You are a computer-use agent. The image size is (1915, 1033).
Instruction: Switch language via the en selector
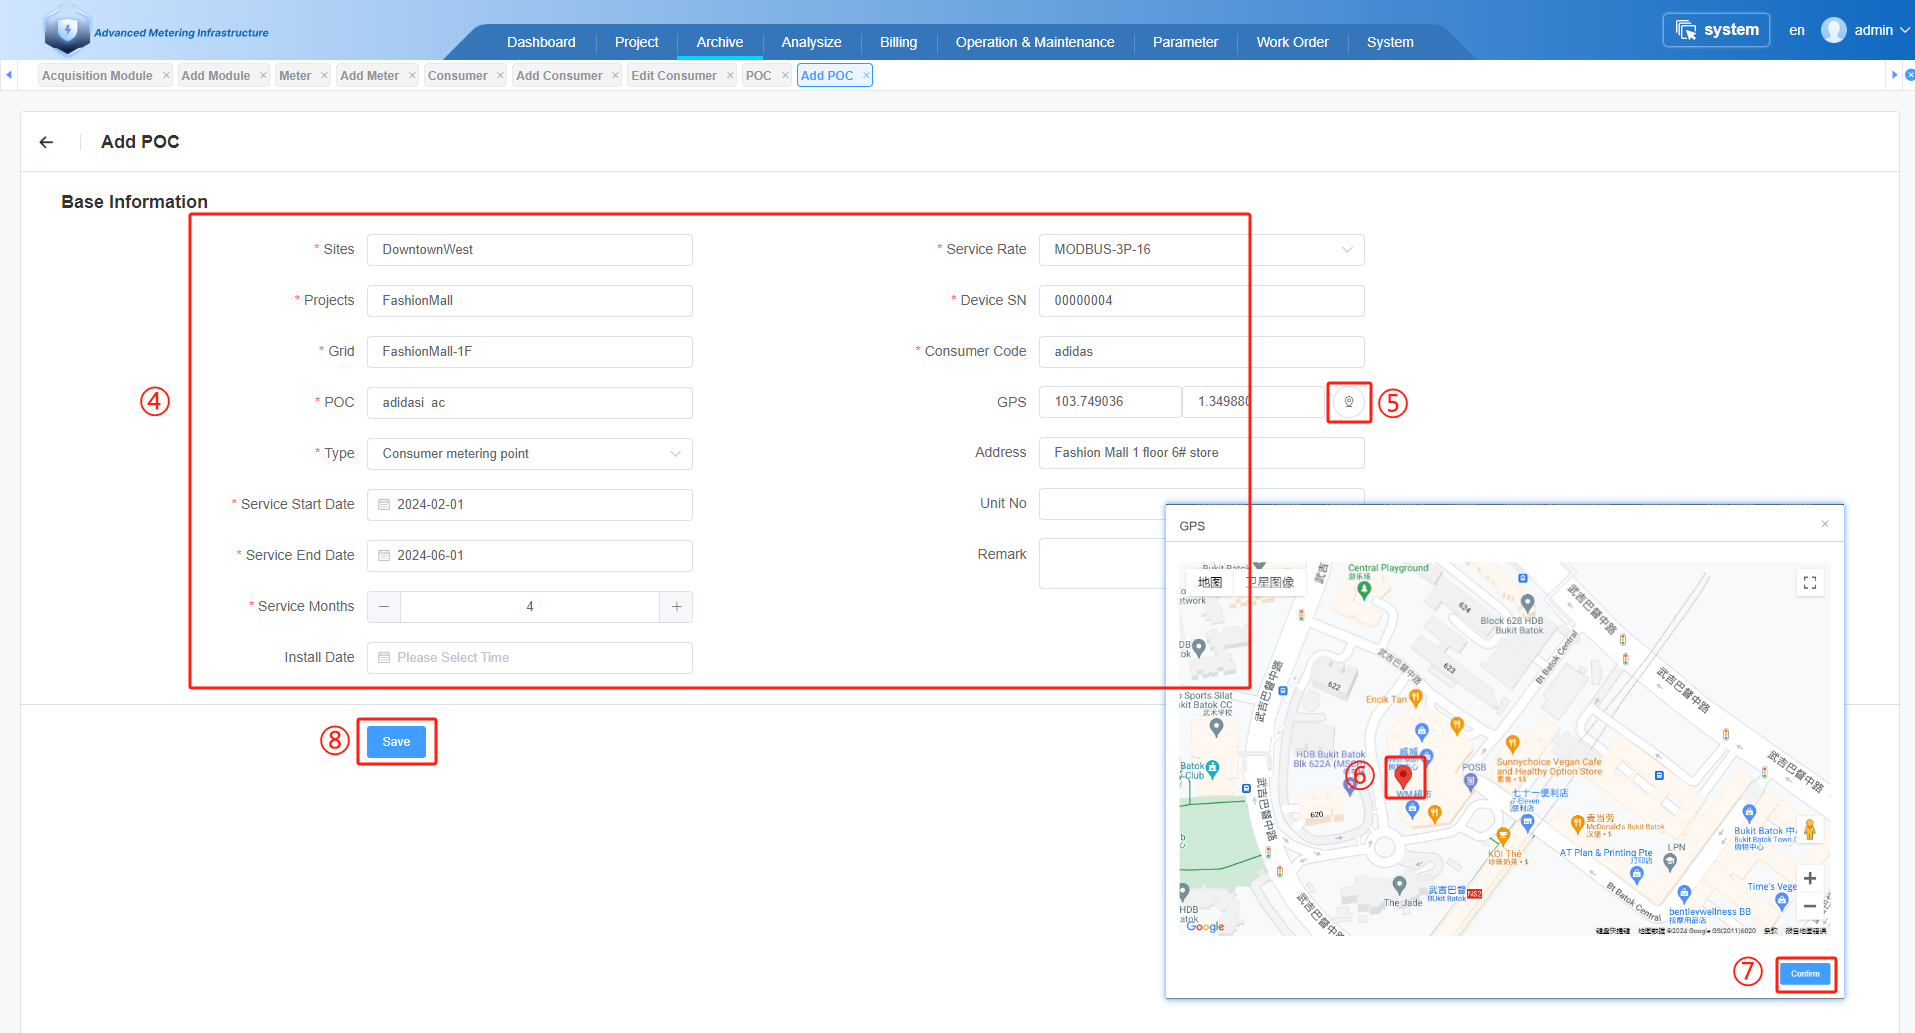pos(1797,30)
